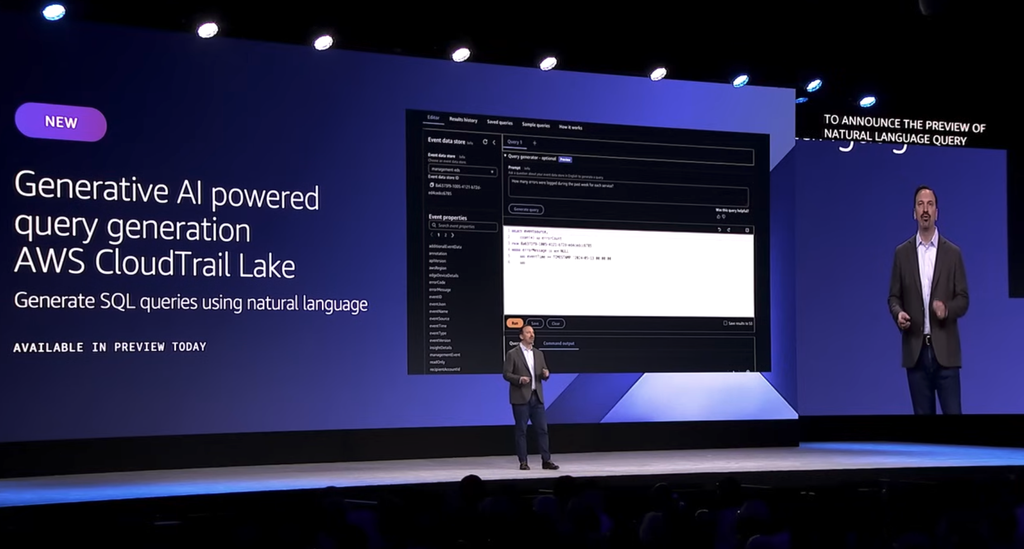Click the errorCode property
The width and height of the screenshot is (1024, 549).
point(437,283)
